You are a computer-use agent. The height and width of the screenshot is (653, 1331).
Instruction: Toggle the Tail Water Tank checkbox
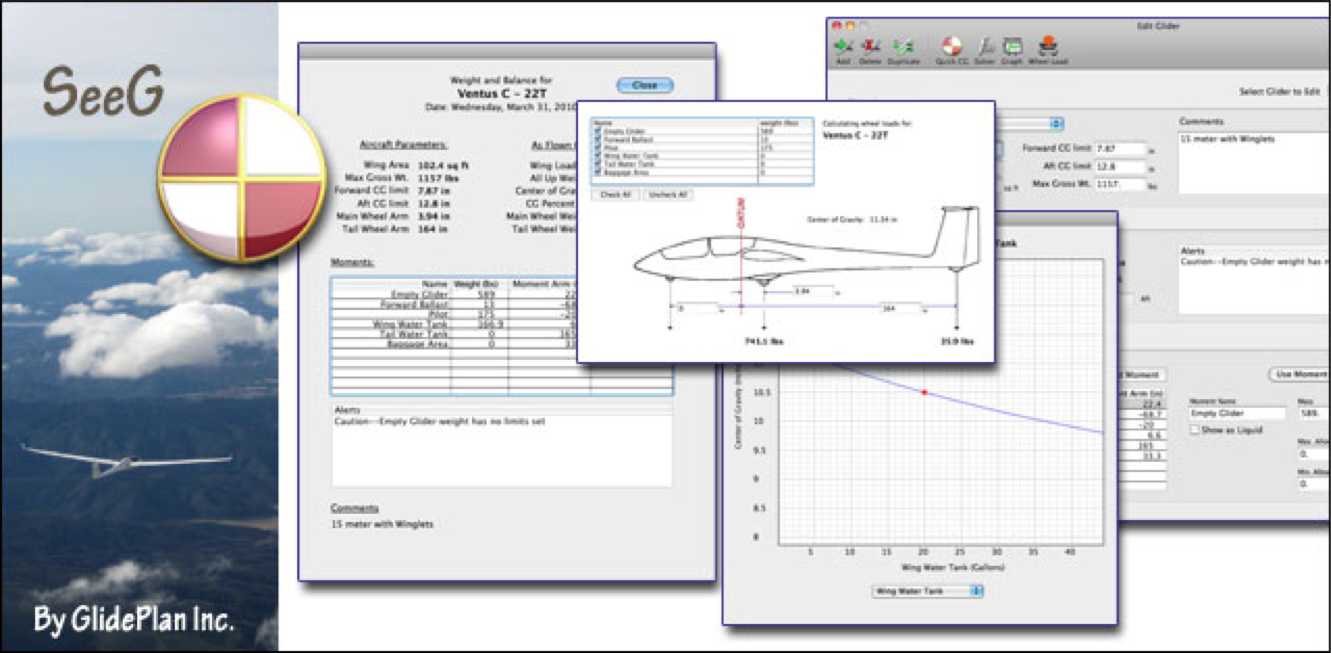(x=598, y=163)
